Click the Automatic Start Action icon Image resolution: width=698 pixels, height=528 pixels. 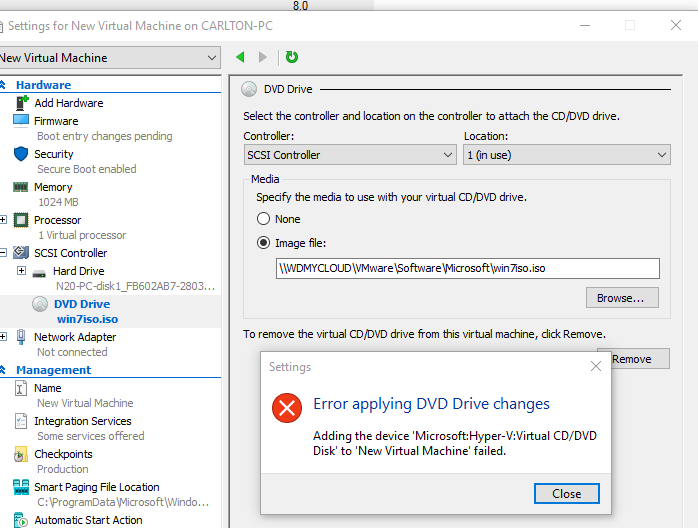point(21,520)
